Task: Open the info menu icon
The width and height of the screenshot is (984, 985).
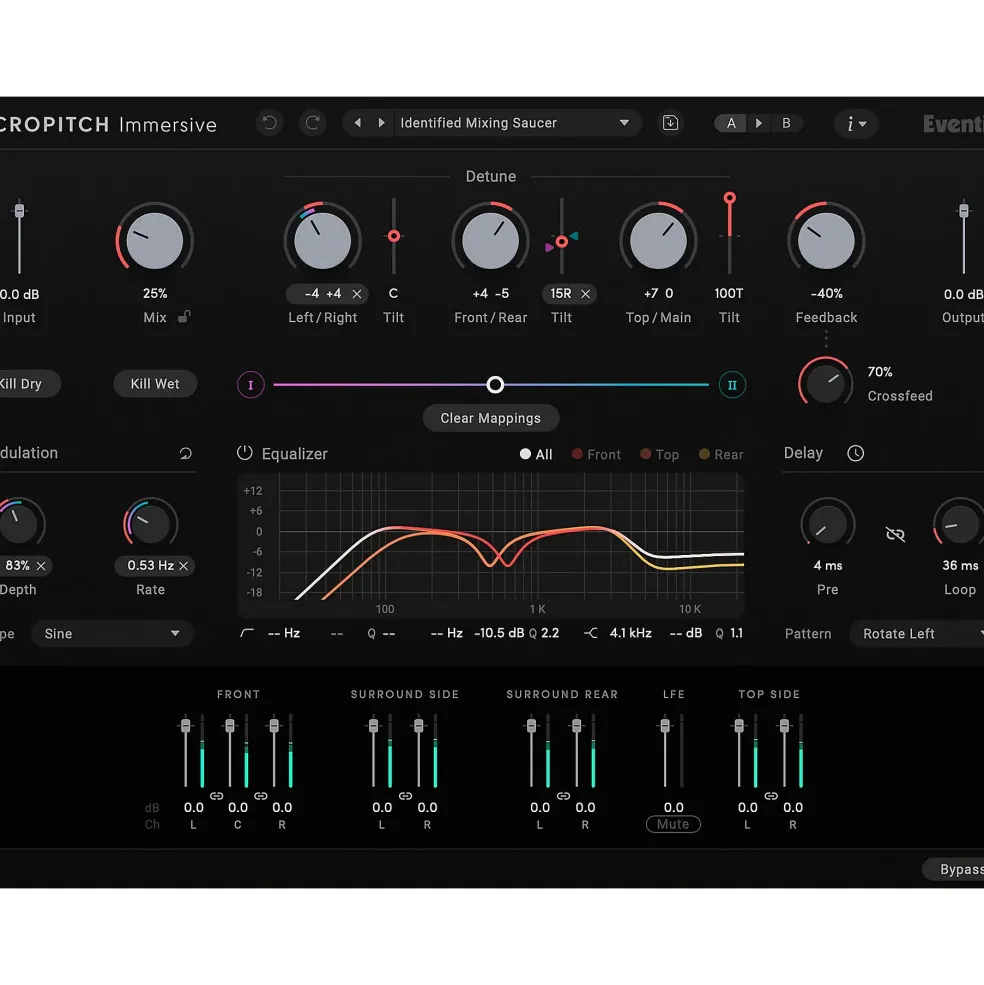Action: [856, 124]
